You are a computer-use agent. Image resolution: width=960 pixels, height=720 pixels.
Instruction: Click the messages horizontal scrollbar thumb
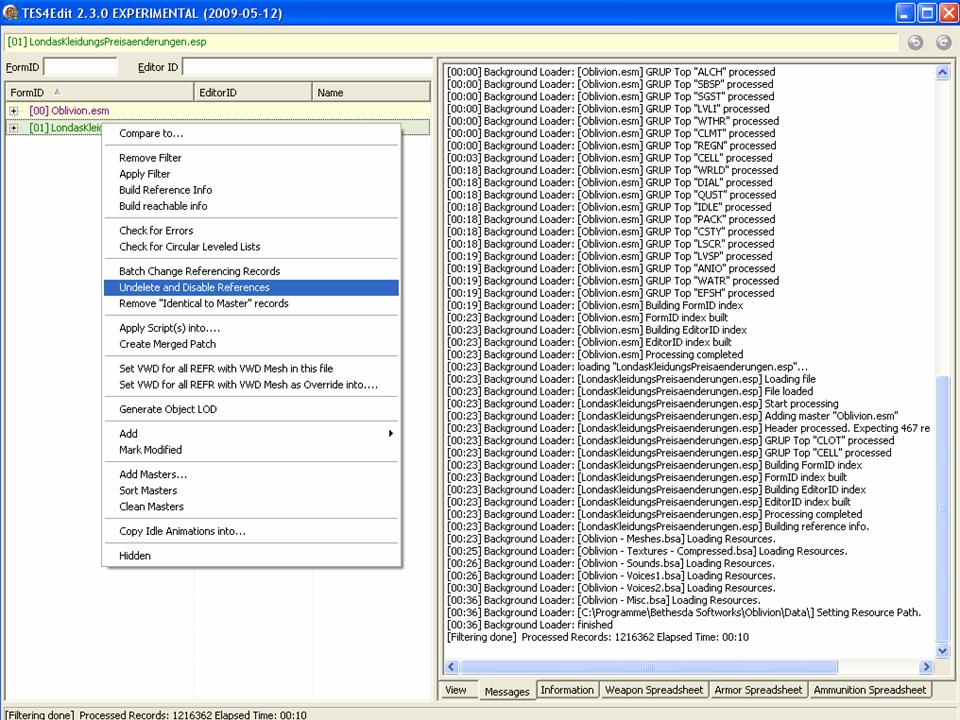[649, 667]
